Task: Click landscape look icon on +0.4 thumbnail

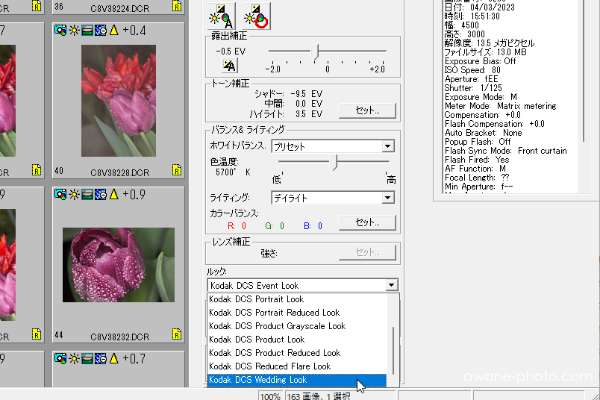Action: click(87, 31)
